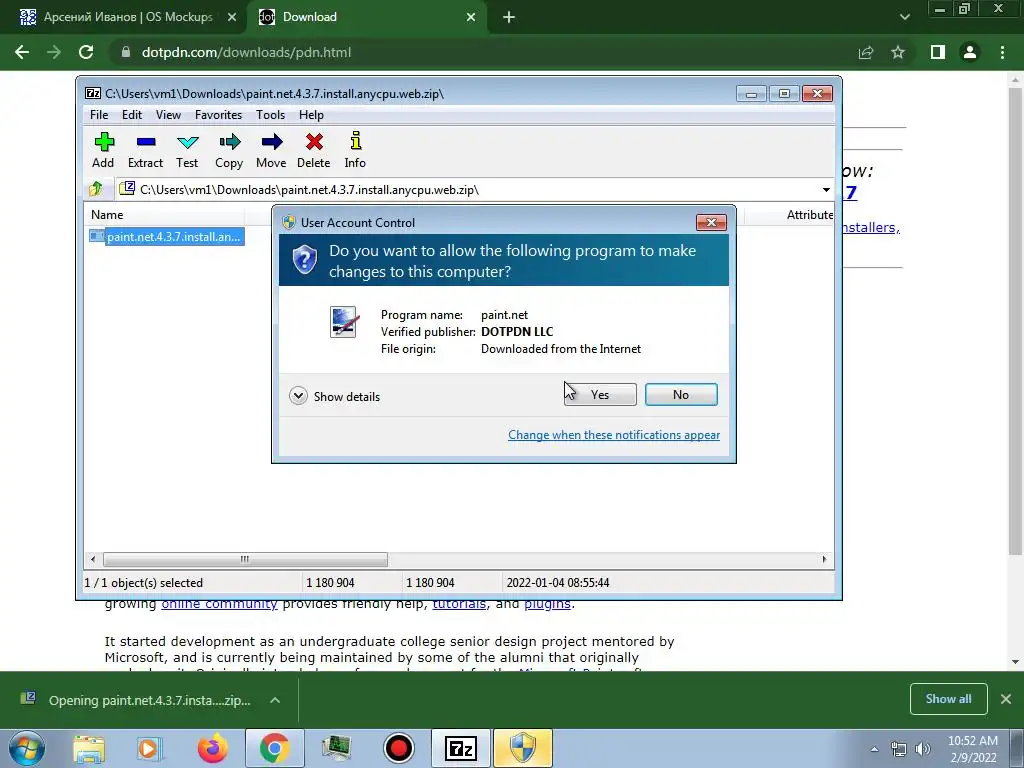This screenshot has height=768, width=1024.
Task: Open the View menu in 7-Zip
Action: (x=168, y=115)
